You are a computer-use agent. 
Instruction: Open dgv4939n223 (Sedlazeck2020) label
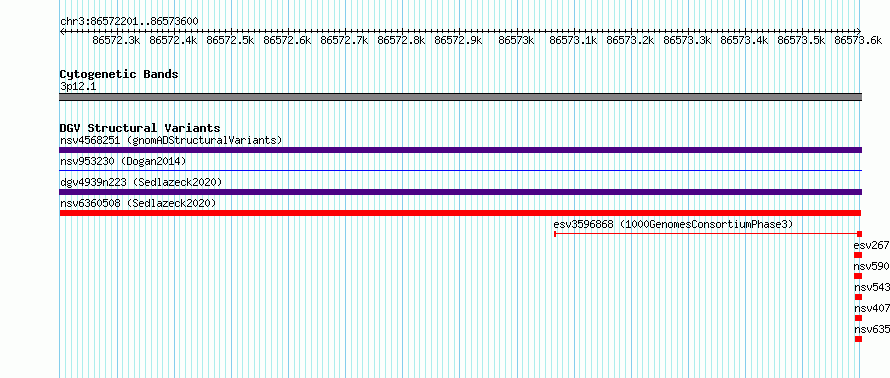(x=141, y=182)
